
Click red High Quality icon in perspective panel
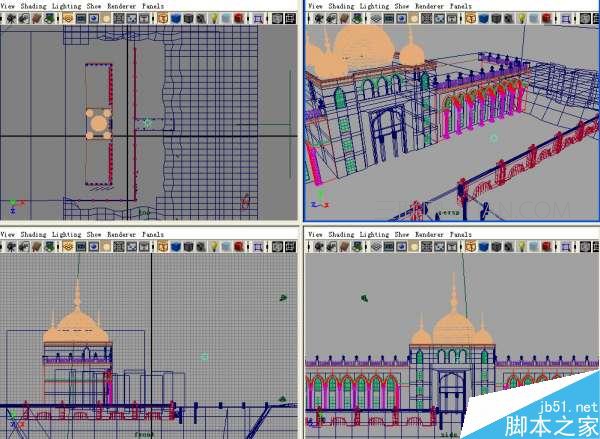point(547,18)
